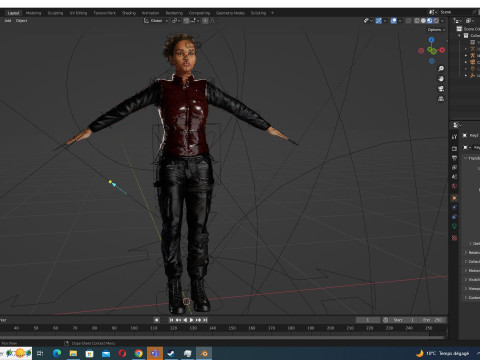Switch perspective/orthographic with grid icon
The image size is (480, 360).
[441, 99]
